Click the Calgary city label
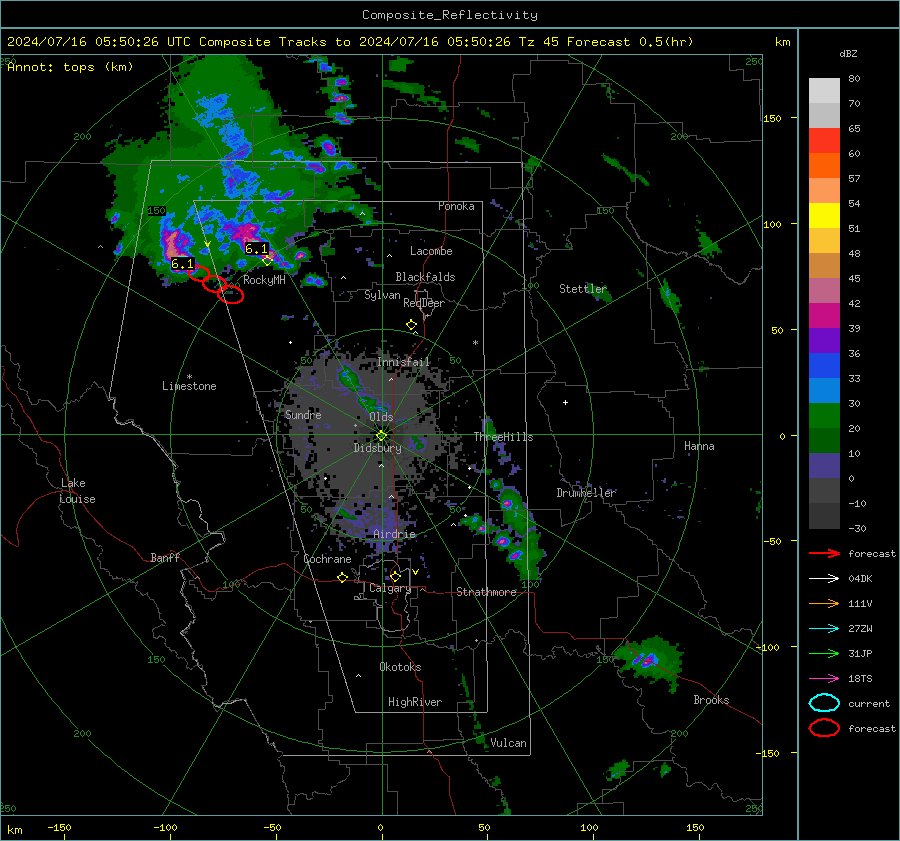Image resolution: width=900 pixels, height=841 pixels. point(390,588)
